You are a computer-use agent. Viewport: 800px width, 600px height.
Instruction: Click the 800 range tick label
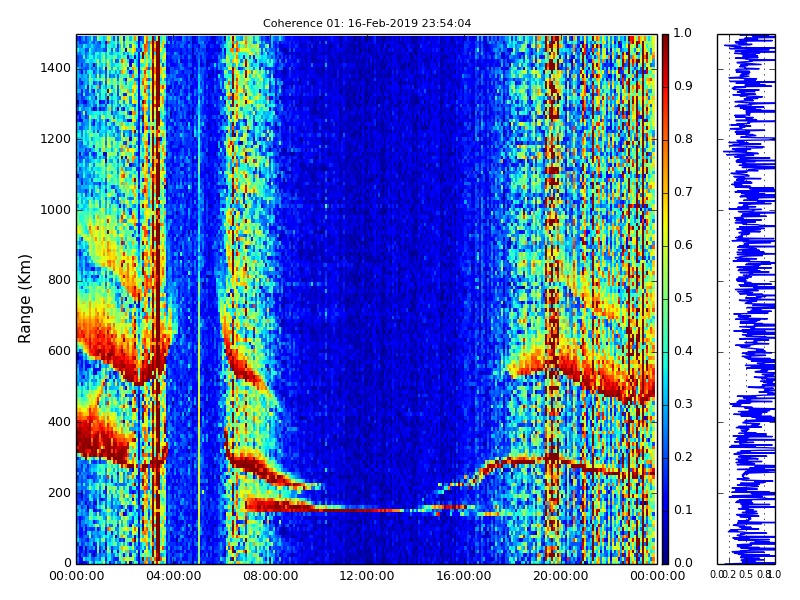[60, 280]
